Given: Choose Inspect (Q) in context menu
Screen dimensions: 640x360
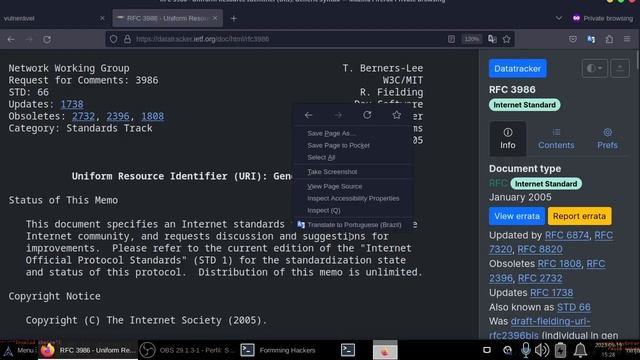Looking at the screenshot, I should tap(353, 210).
